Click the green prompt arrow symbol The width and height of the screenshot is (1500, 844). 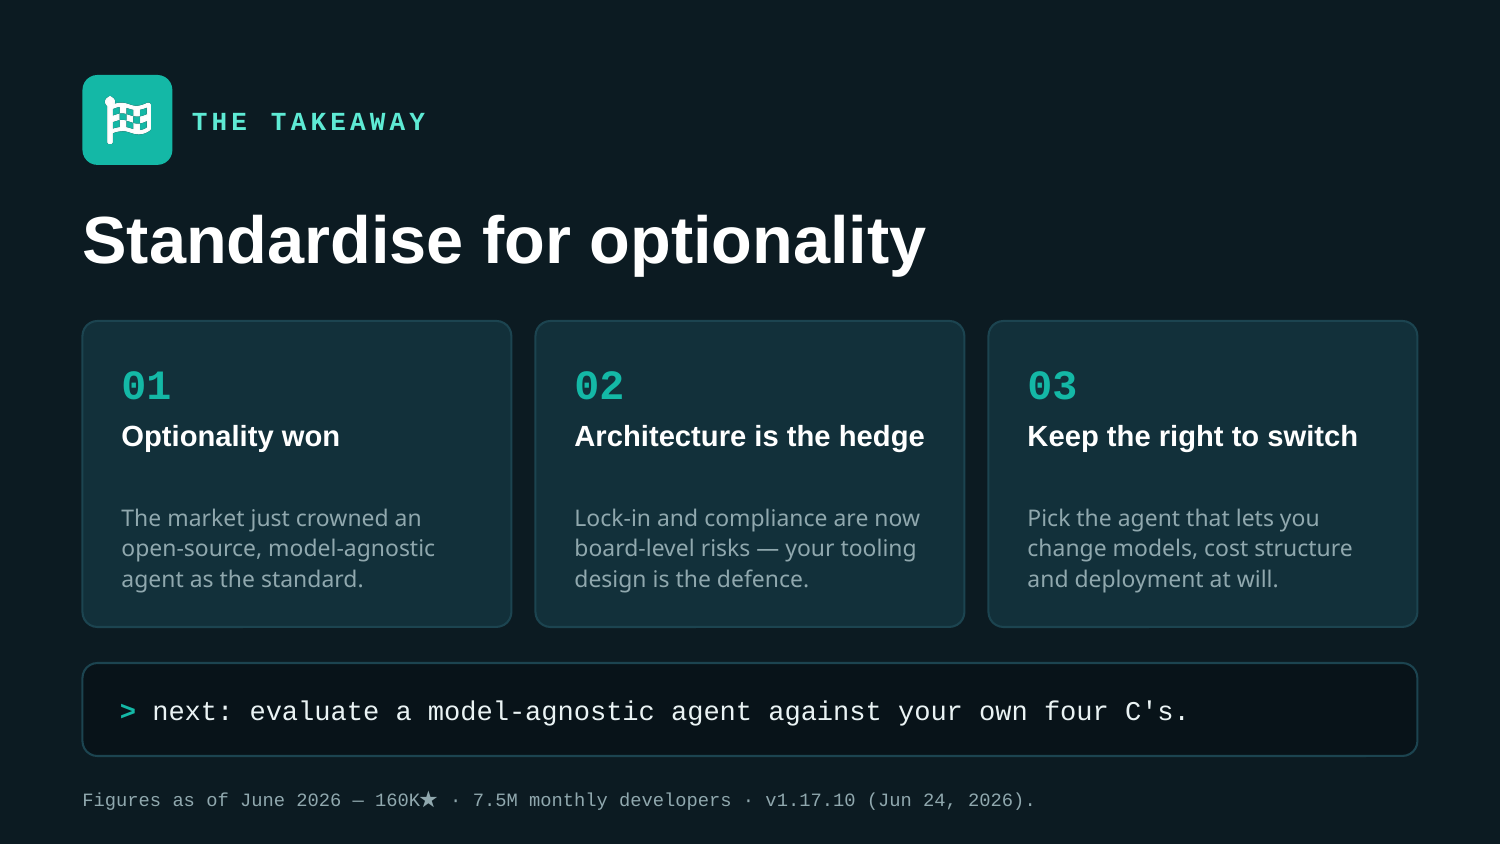tap(128, 711)
